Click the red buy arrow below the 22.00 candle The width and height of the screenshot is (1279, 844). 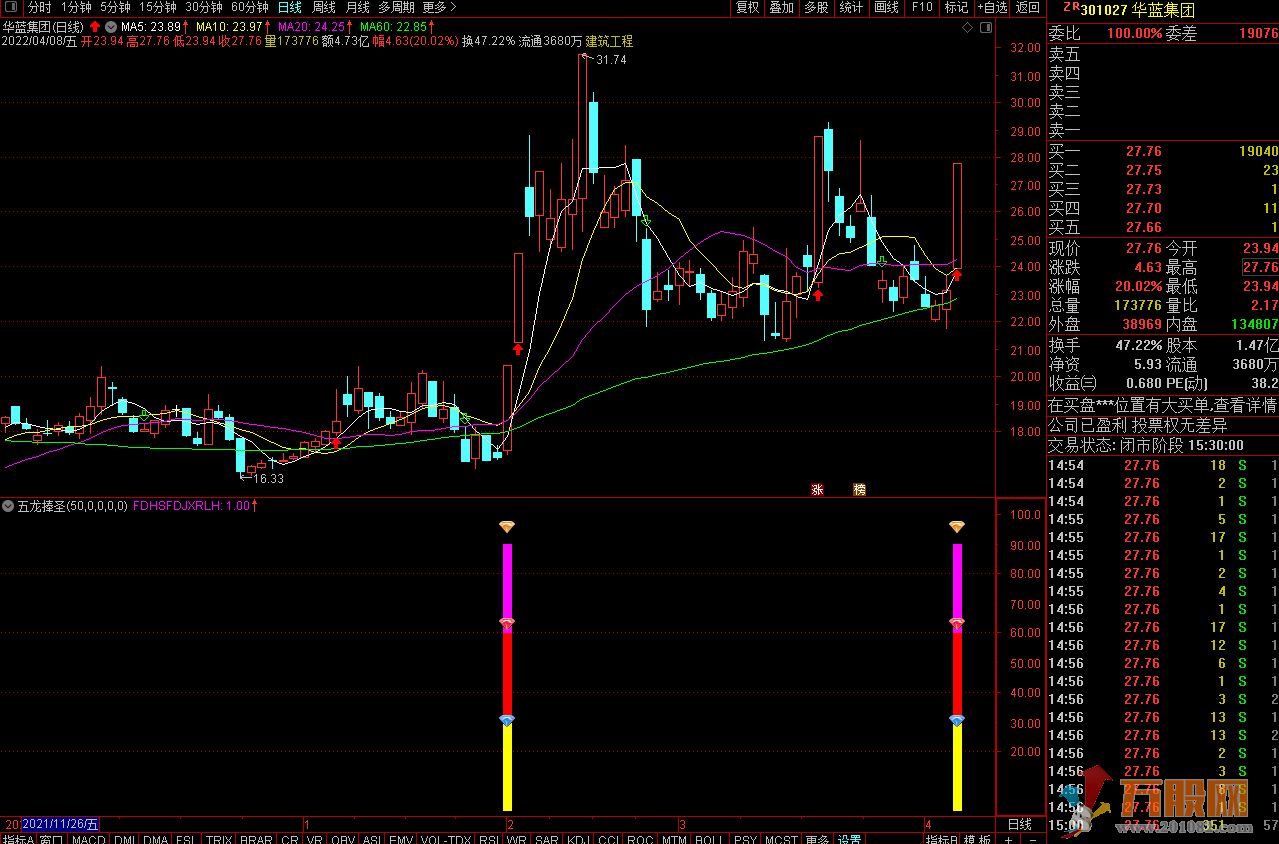pos(518,349)
